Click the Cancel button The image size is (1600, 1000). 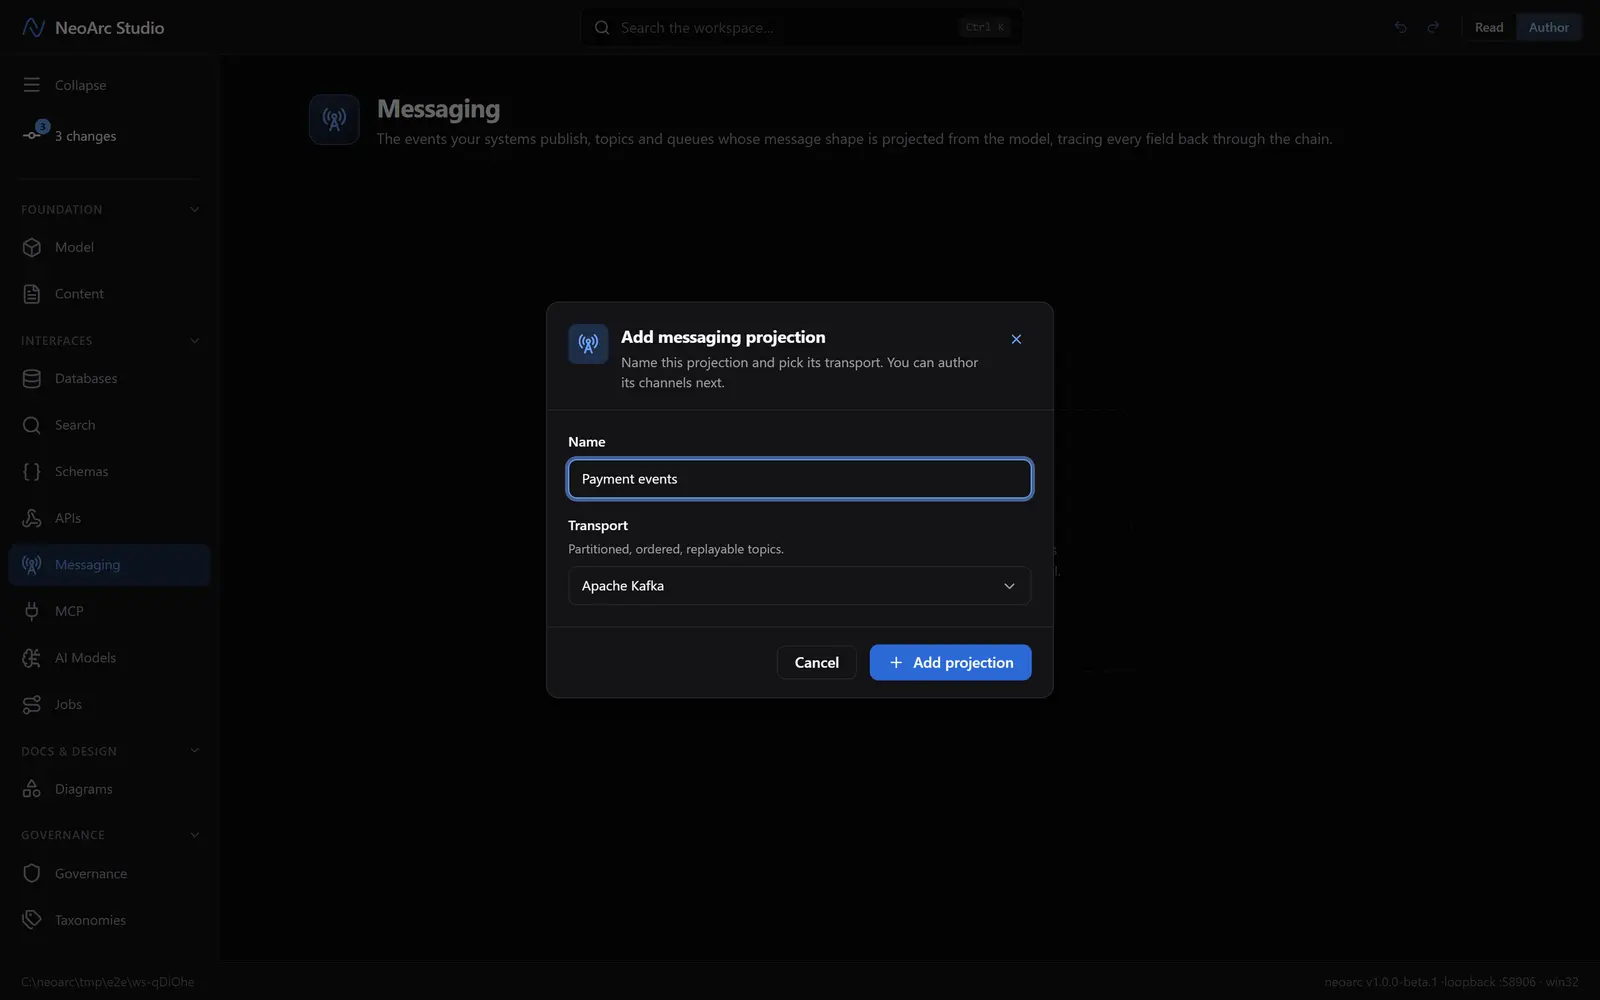[816, 662]
